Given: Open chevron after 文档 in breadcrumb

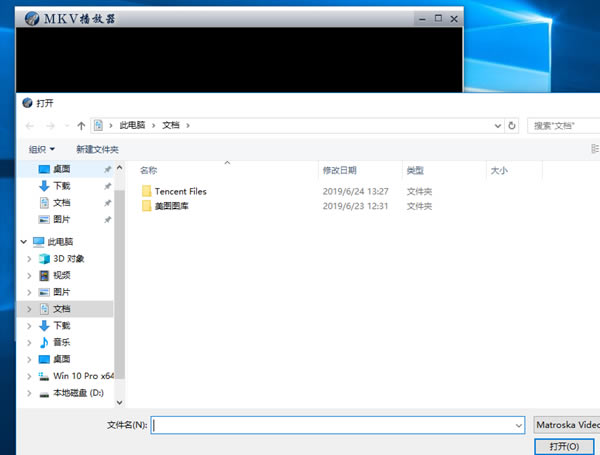Looking at the screenshot, I should point(188,126).
